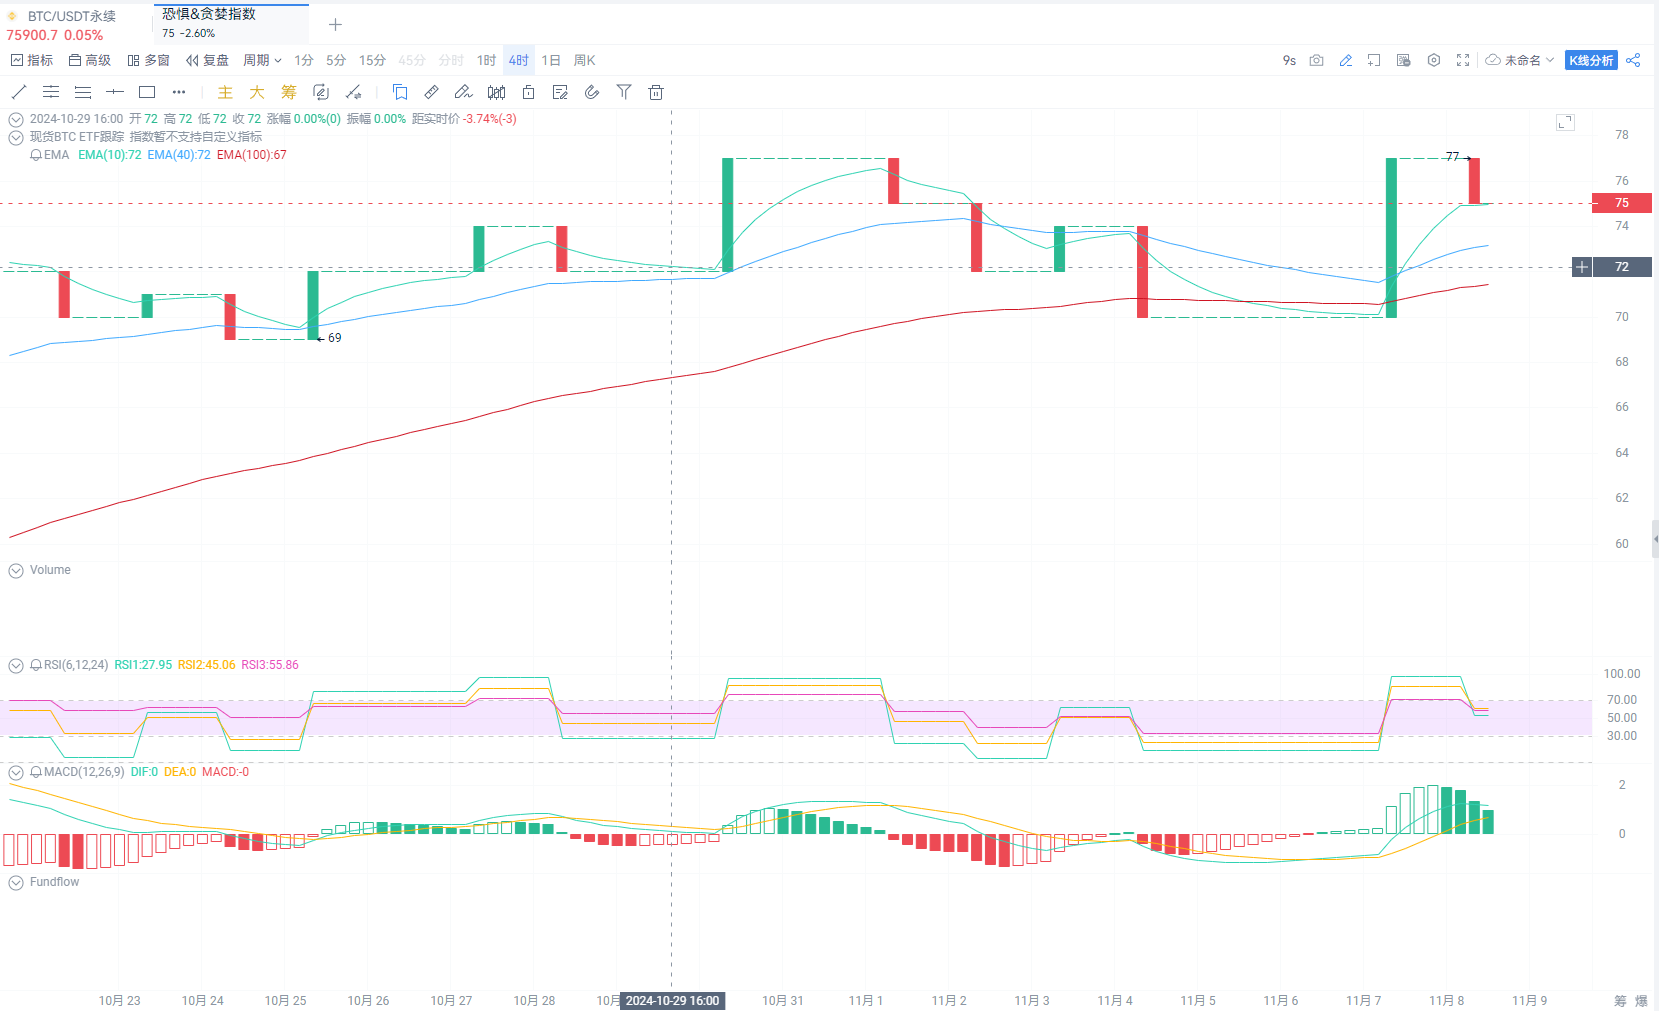
Task: Select the rectangle drawing tool
Action: click(x=147, y=92)
